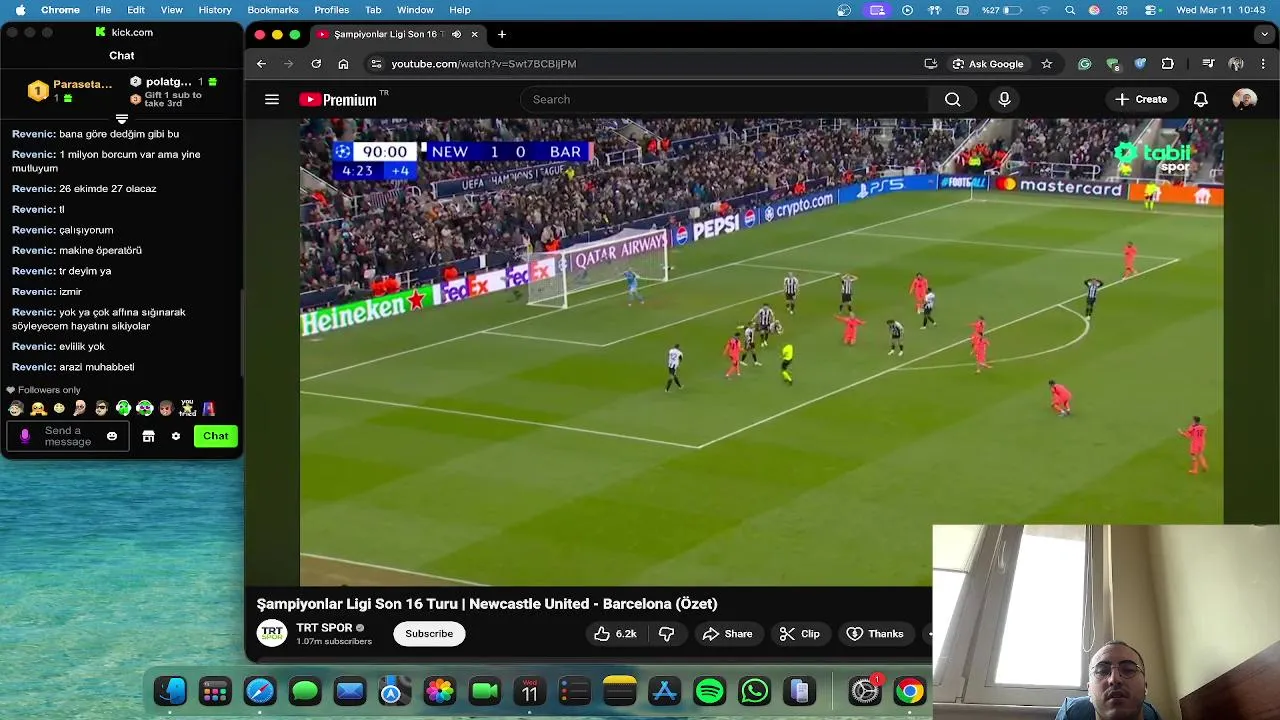Open the Profiles menu

click(x=332, y=10)
